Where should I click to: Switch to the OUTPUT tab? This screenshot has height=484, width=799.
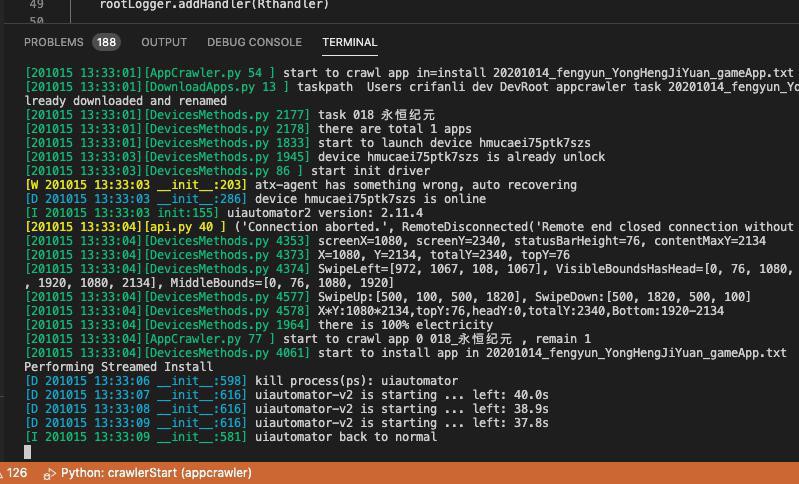tap(164, 42)
